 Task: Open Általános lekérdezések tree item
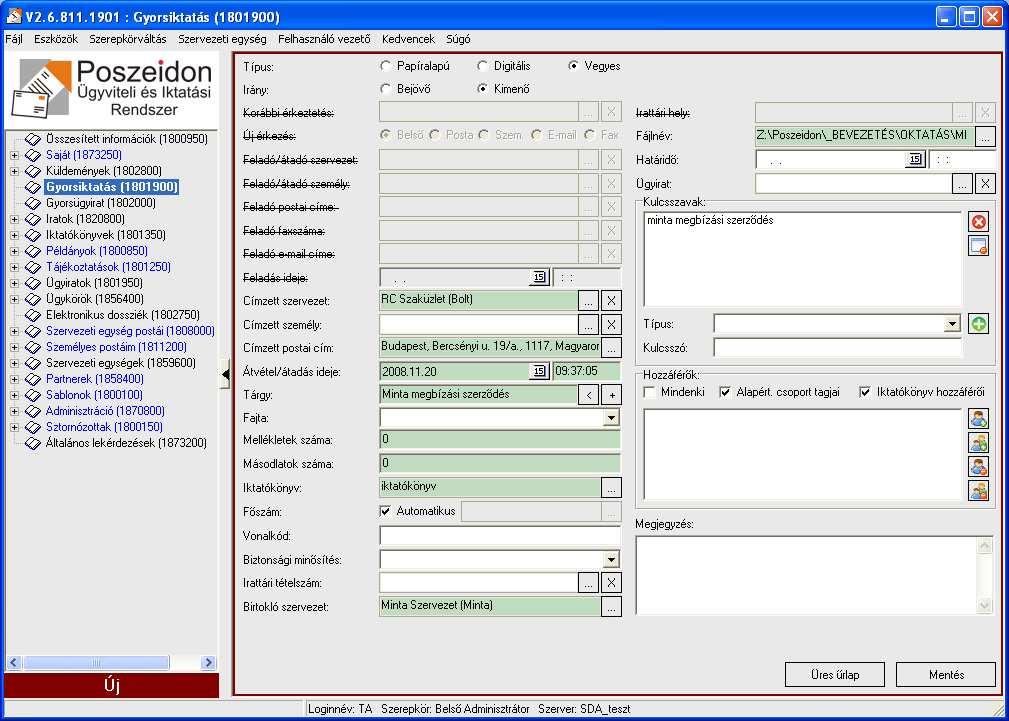point(126,443)
